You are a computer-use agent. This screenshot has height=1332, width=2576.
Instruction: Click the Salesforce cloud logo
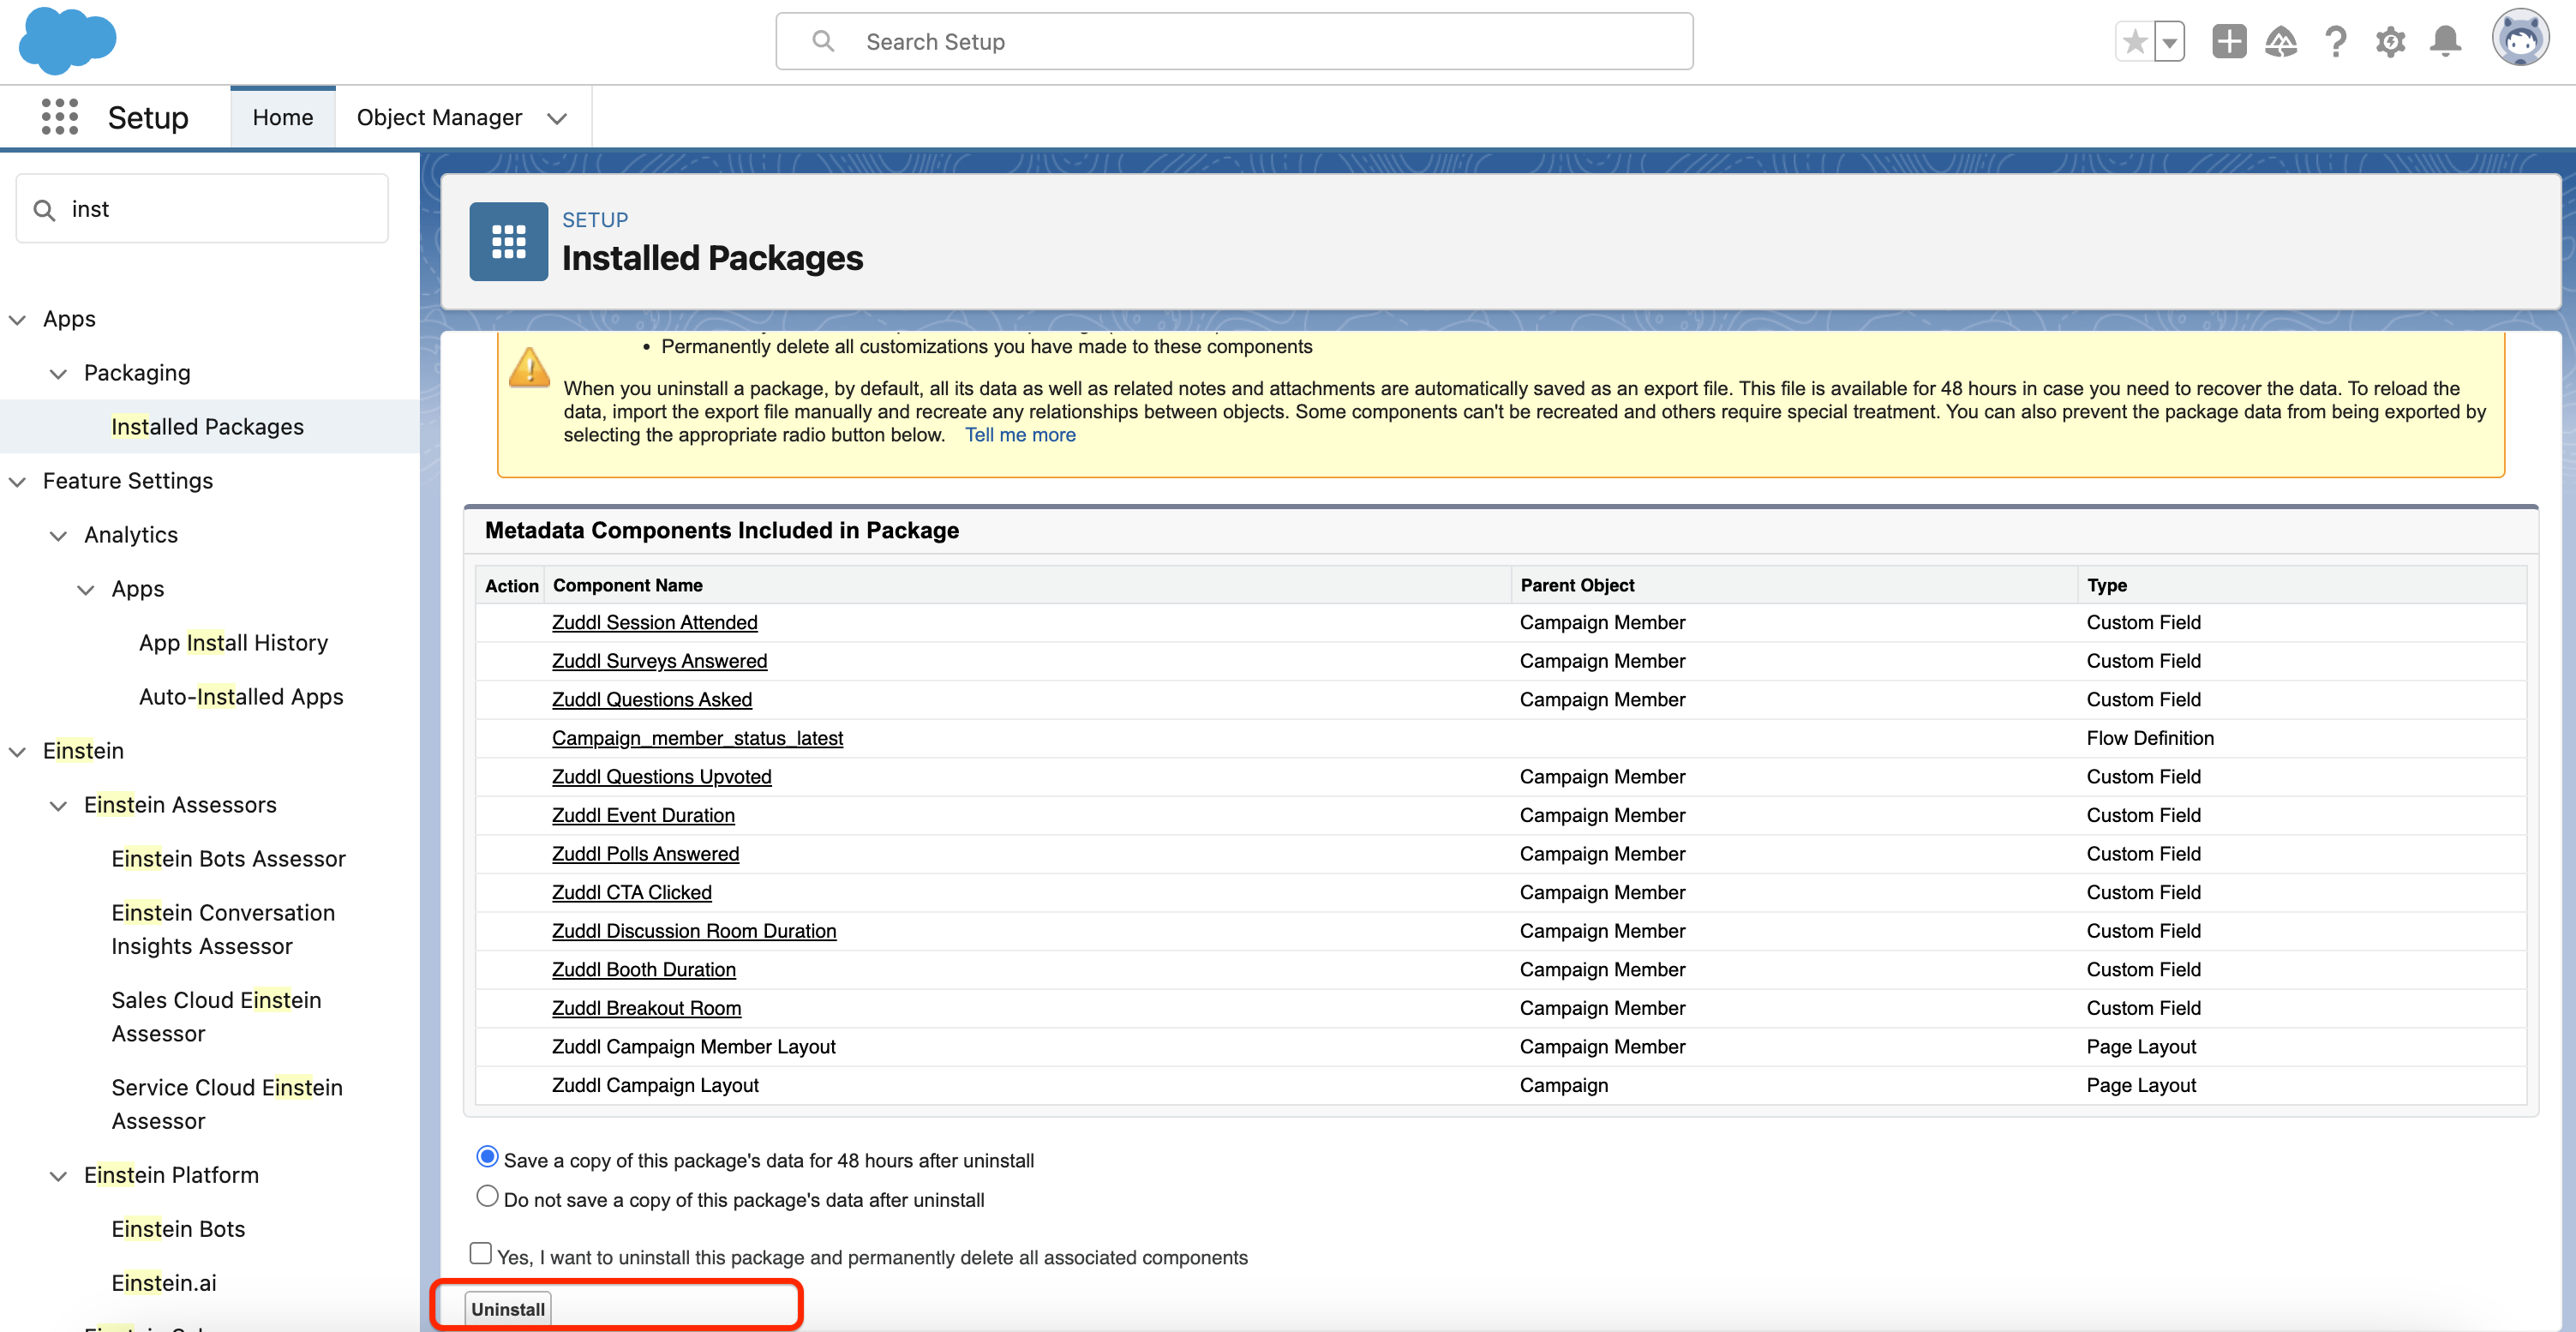point(67,41)
